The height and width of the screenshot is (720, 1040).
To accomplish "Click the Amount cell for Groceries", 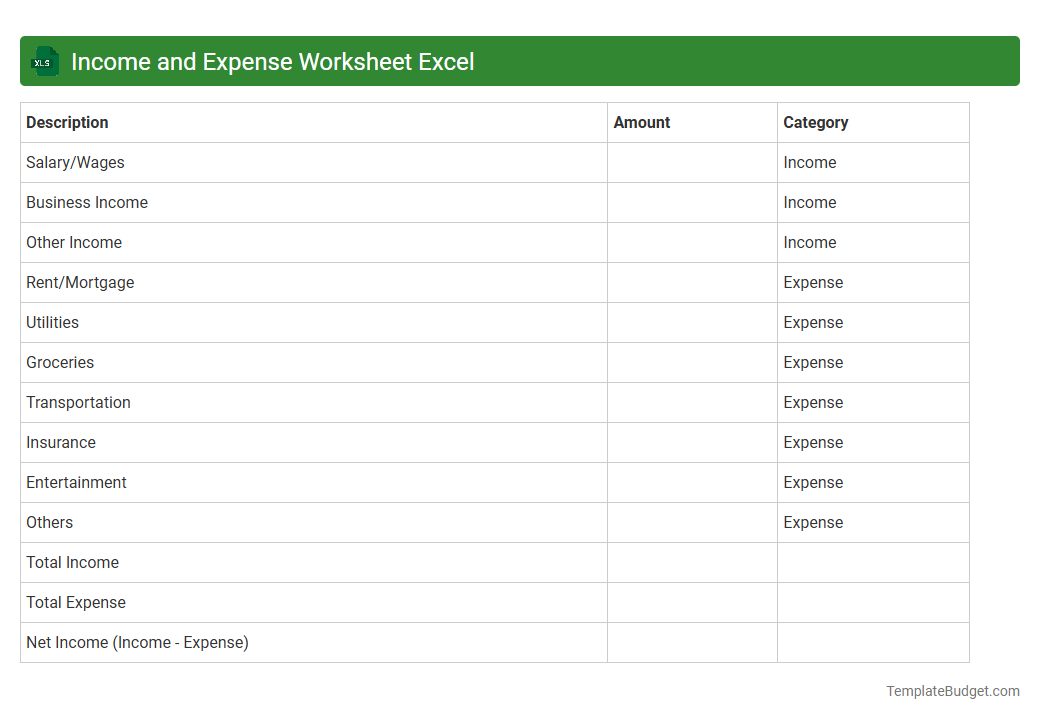I will tap(691, 362).
